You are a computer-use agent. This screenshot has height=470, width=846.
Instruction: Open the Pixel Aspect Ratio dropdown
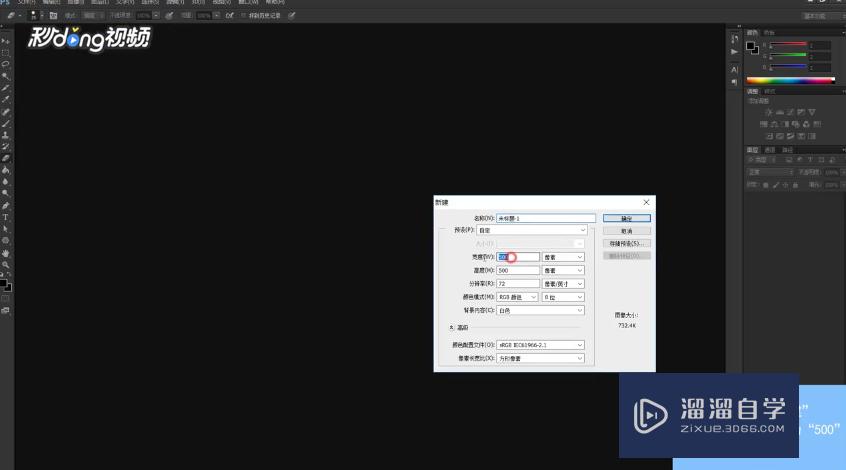[541, 358]
